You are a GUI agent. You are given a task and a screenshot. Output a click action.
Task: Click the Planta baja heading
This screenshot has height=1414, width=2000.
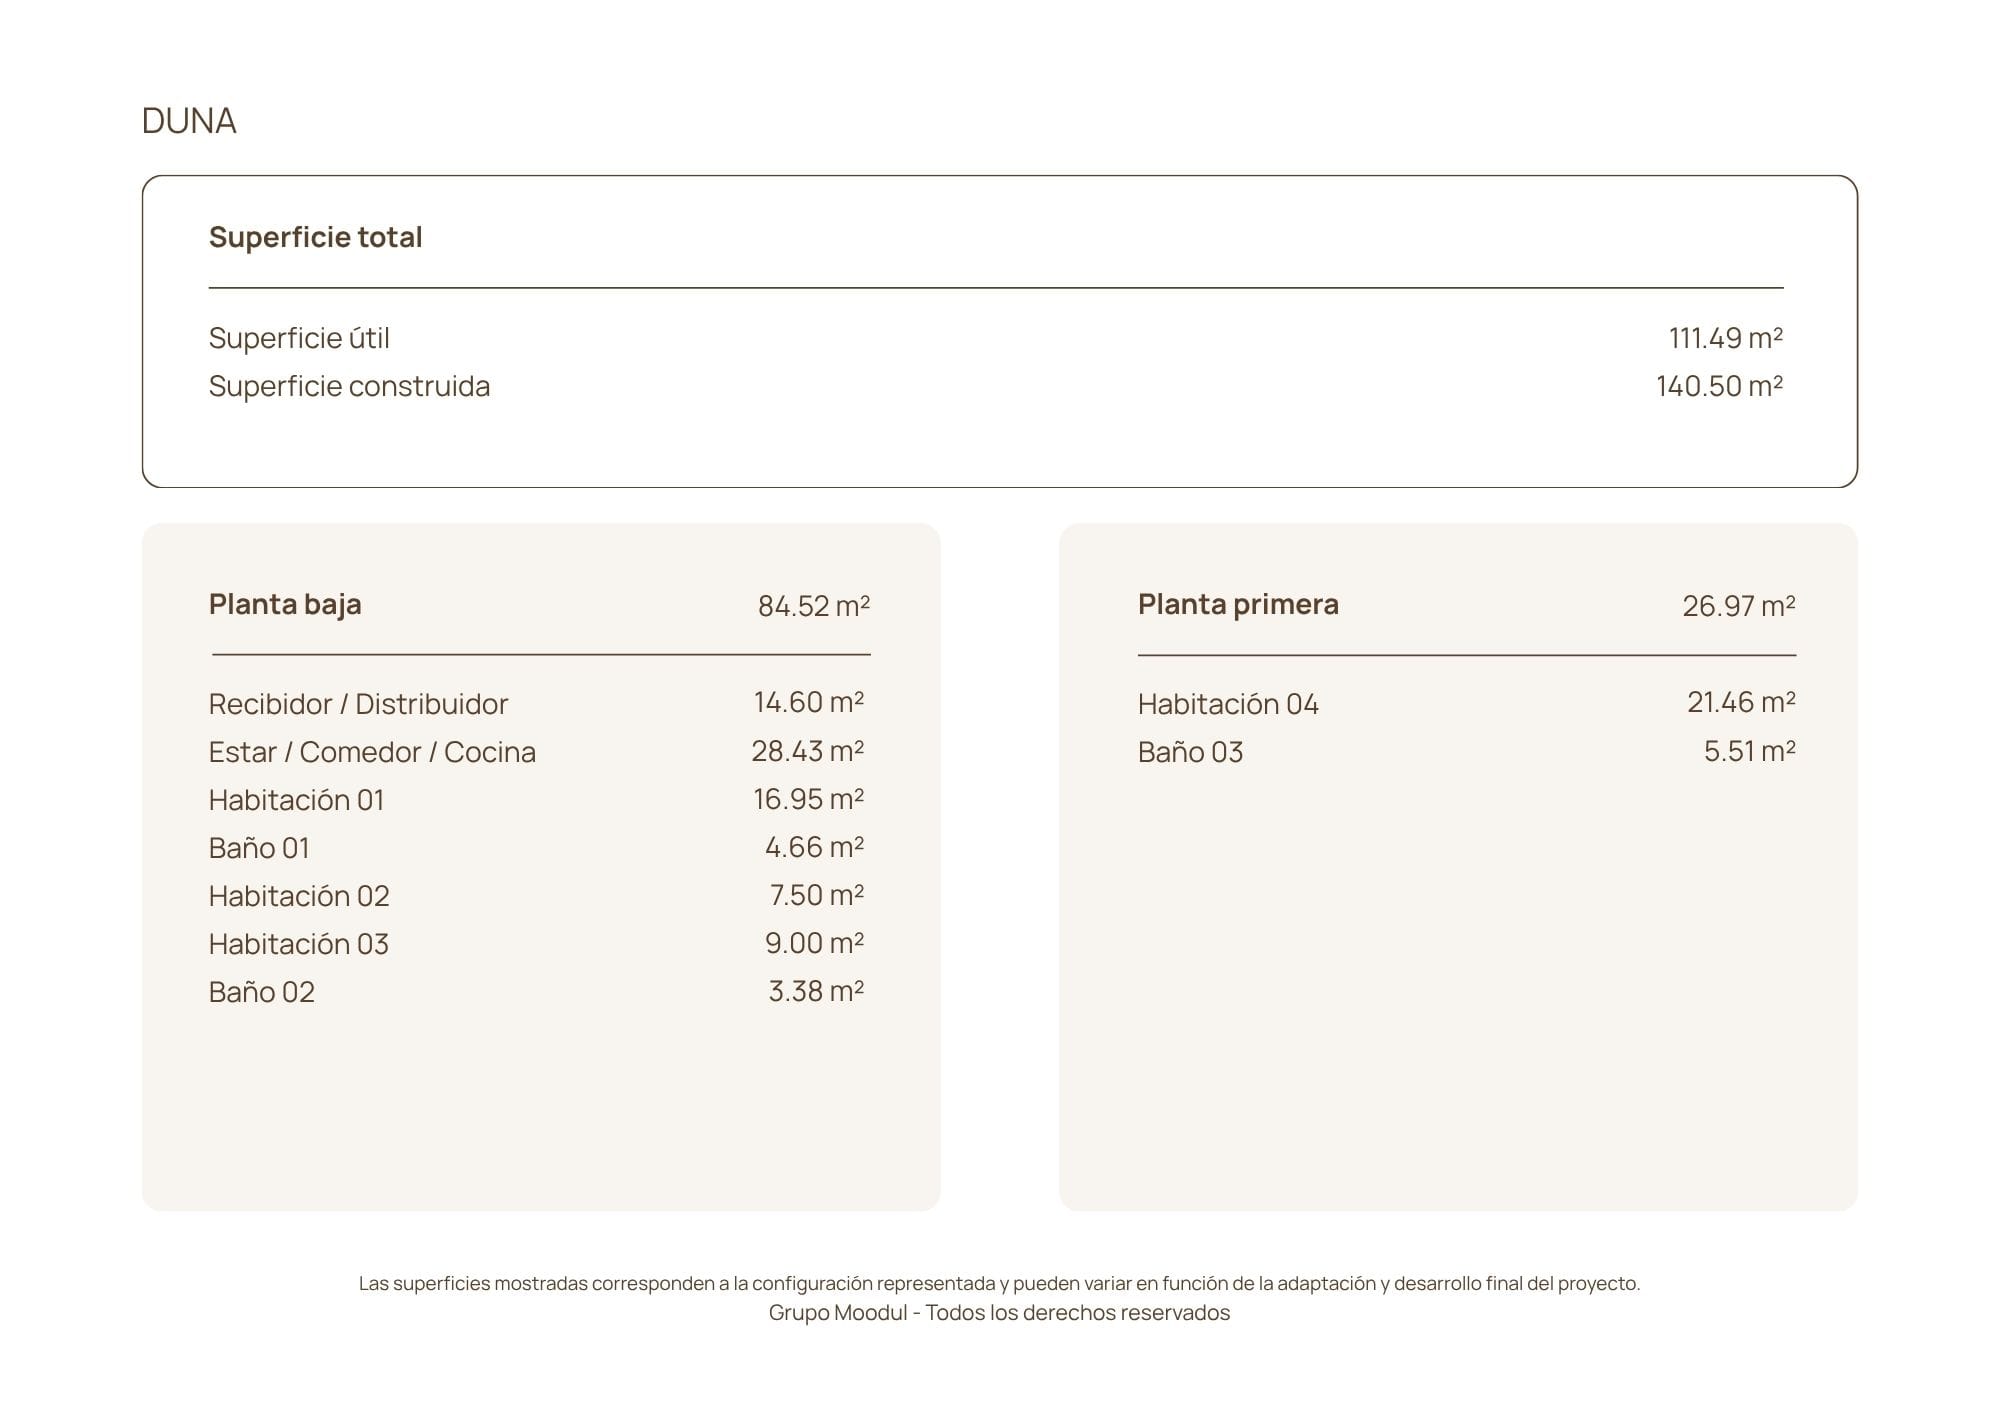click(x=285, y=604)
